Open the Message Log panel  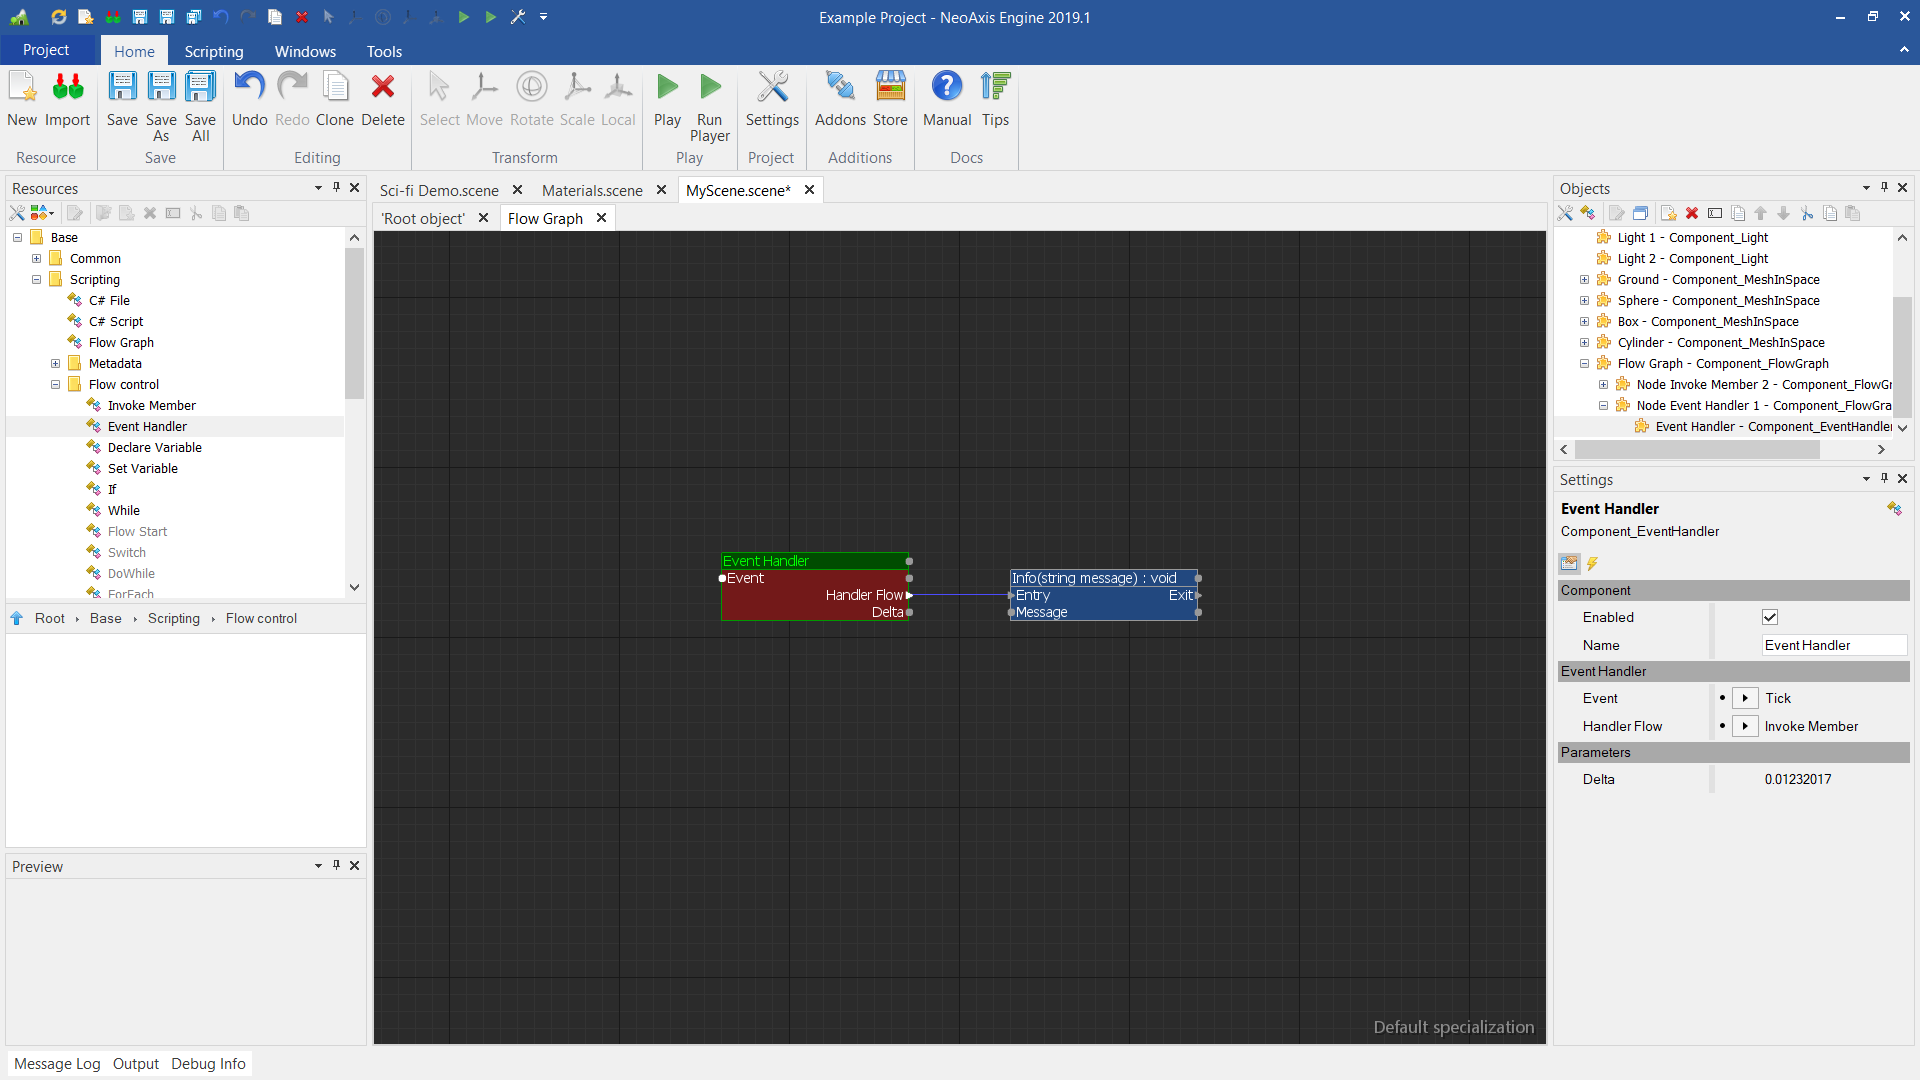click(57, 1063)
